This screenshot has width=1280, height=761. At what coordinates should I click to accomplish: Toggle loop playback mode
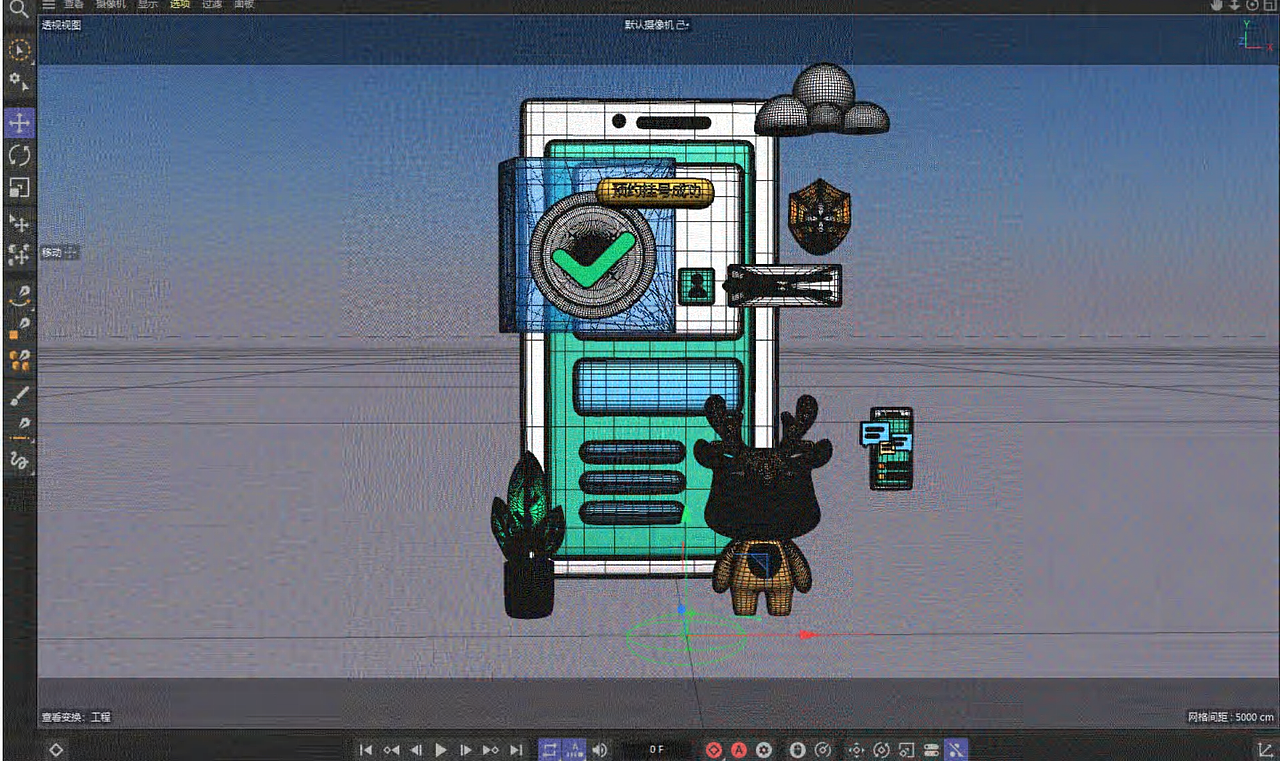pos(550,750)
